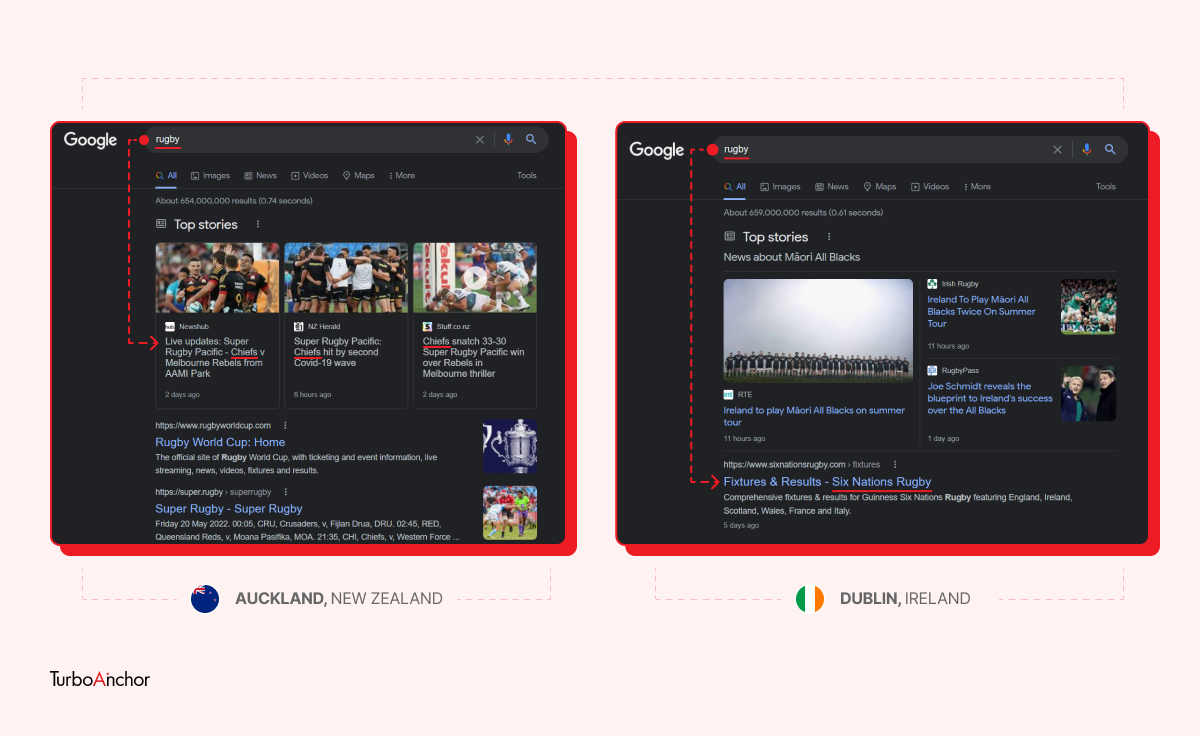
Task: Open the Newshub live updates Chiefs v Rebels story
Action: [215, 357]
